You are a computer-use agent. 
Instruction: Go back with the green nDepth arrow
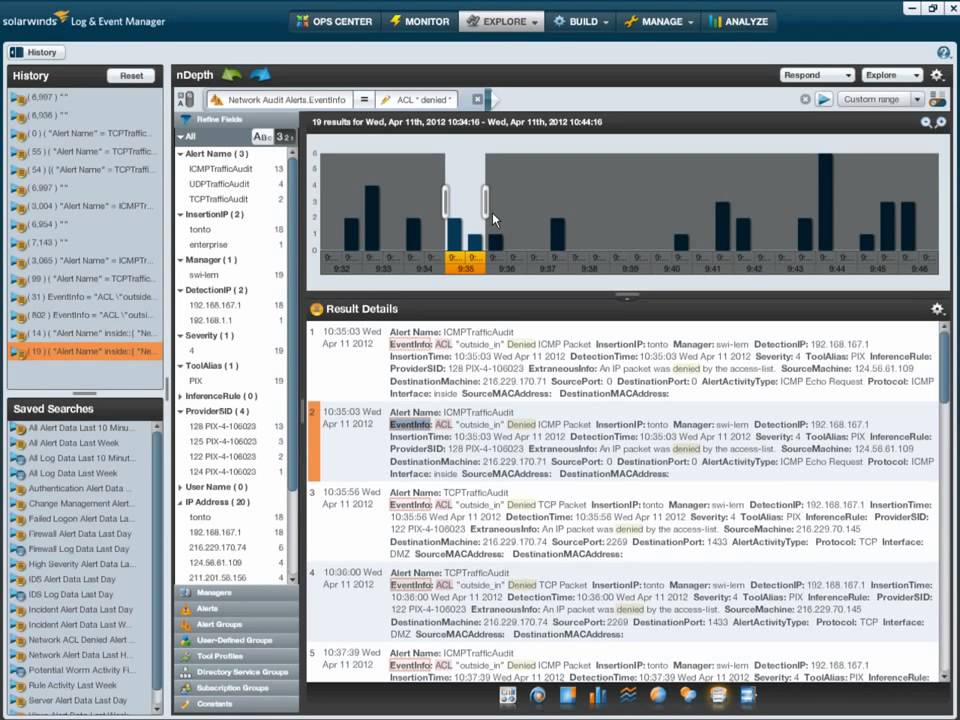point(231,75)
